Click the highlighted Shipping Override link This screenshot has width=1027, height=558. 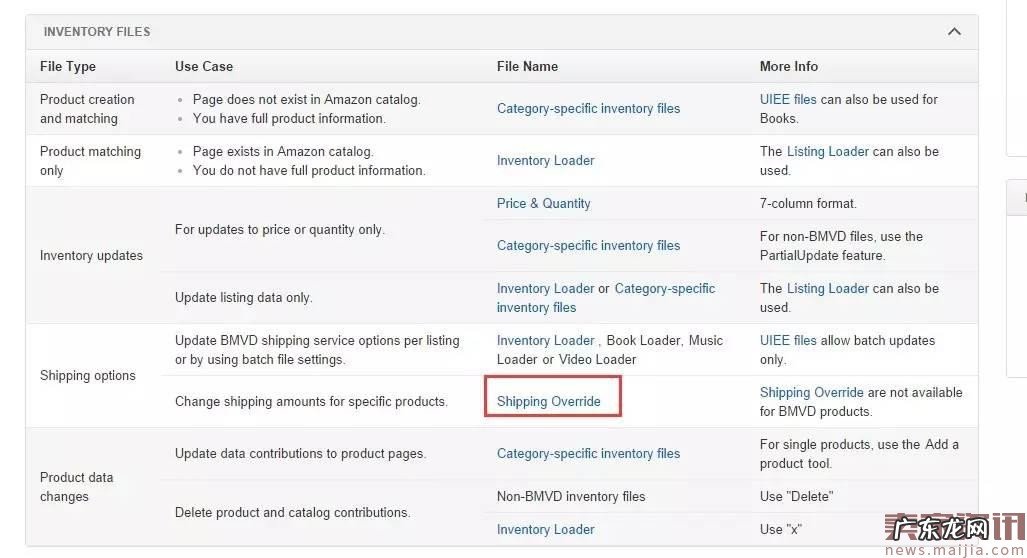pyautogui.click(x=548, y=402)
